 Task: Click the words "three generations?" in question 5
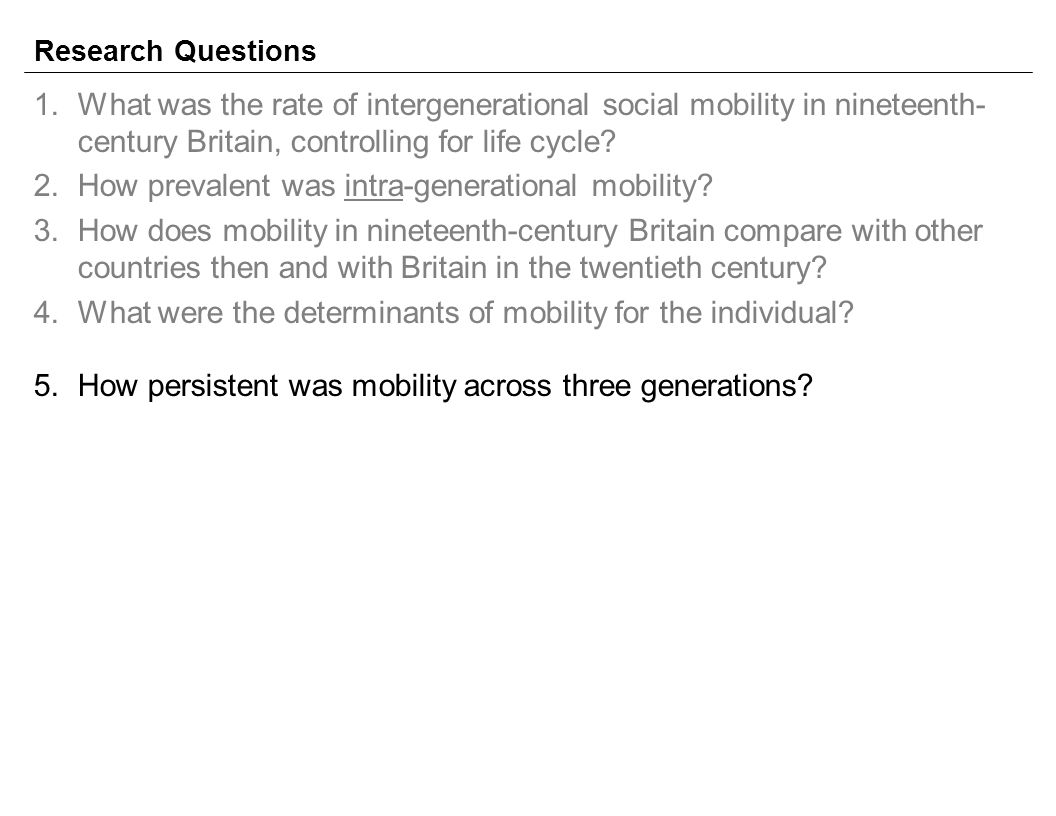coord(688,386)
